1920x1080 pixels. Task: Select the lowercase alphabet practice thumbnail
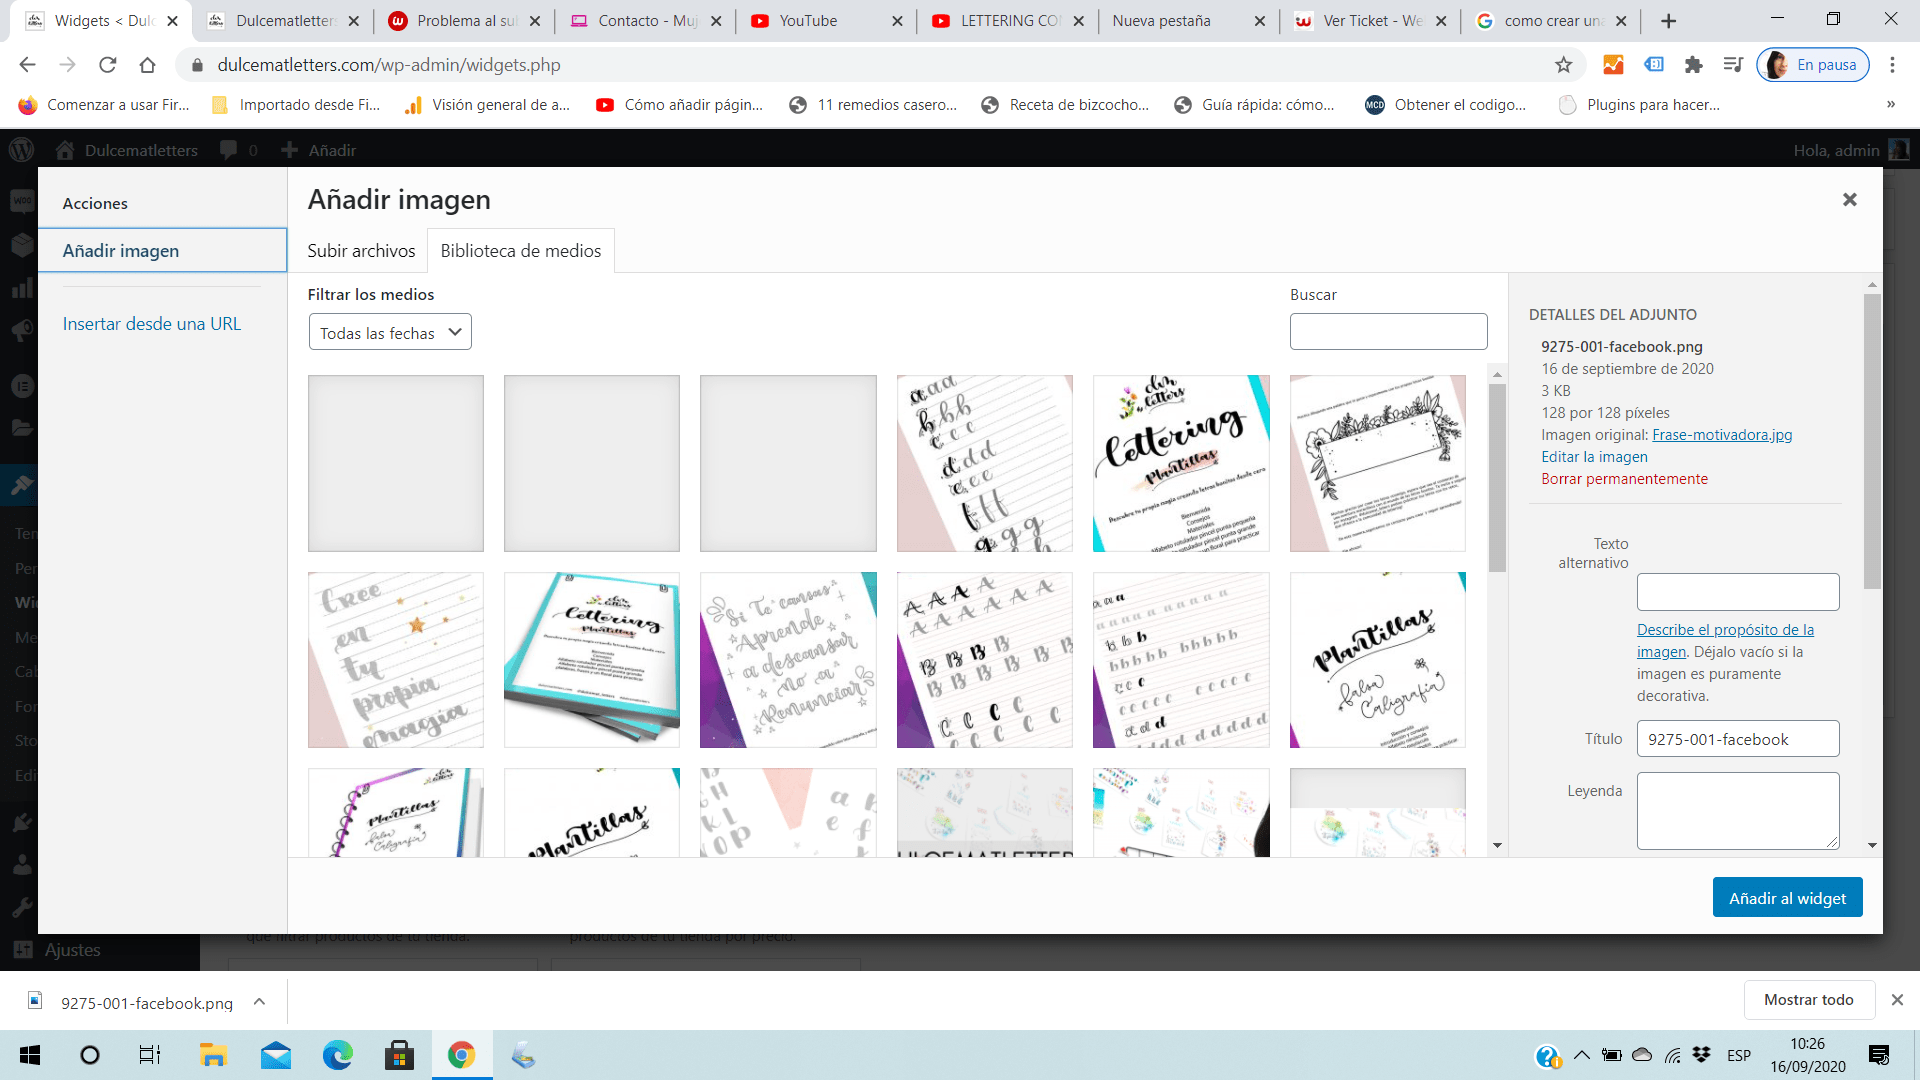(x=984, y=464)
